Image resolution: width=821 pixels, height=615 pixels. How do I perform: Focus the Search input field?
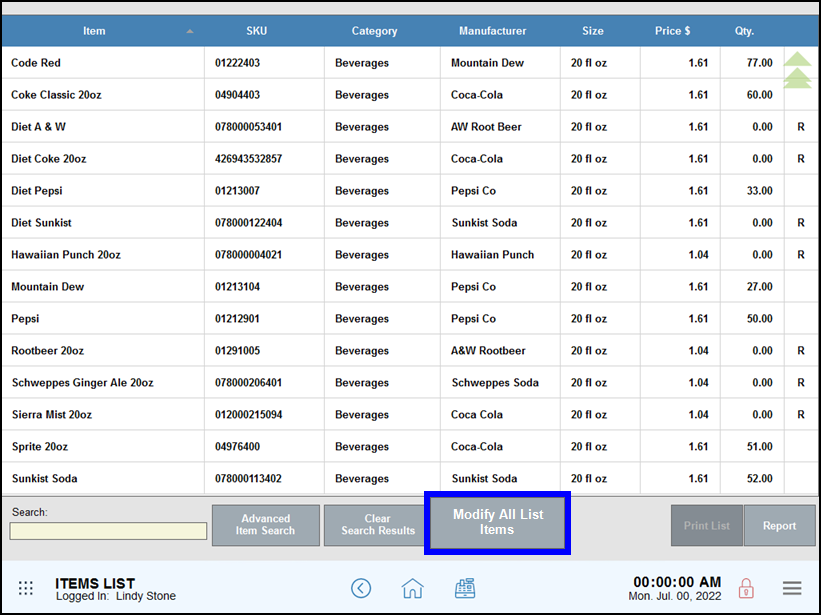(108, 531)
